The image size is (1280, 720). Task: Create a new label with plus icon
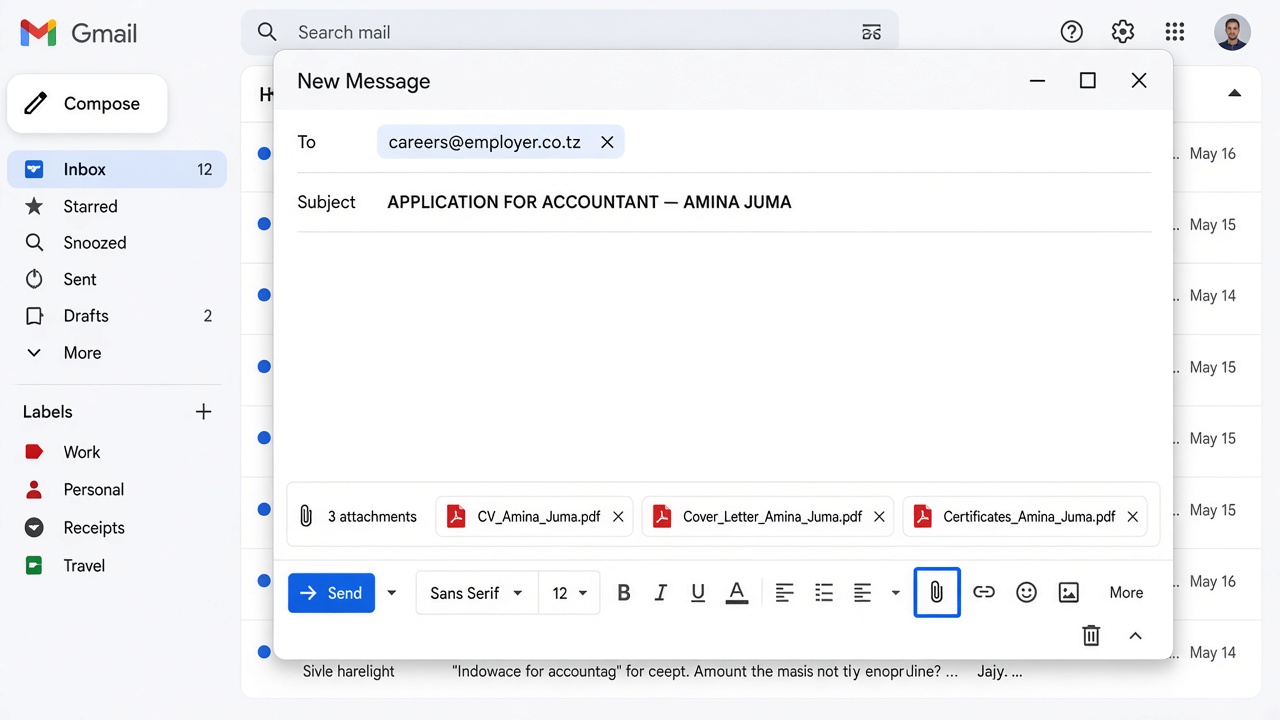point(204,412)
